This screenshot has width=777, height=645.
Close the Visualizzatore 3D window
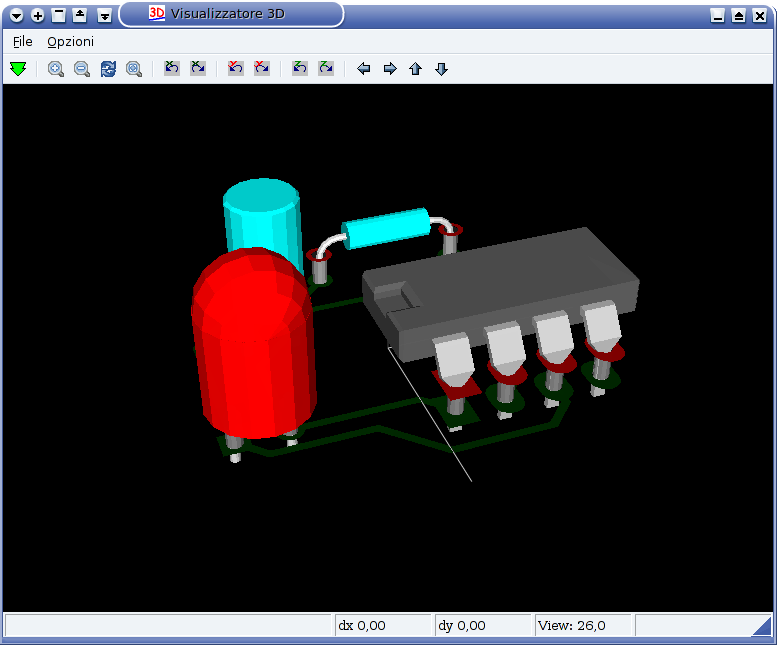click(759, 15)
